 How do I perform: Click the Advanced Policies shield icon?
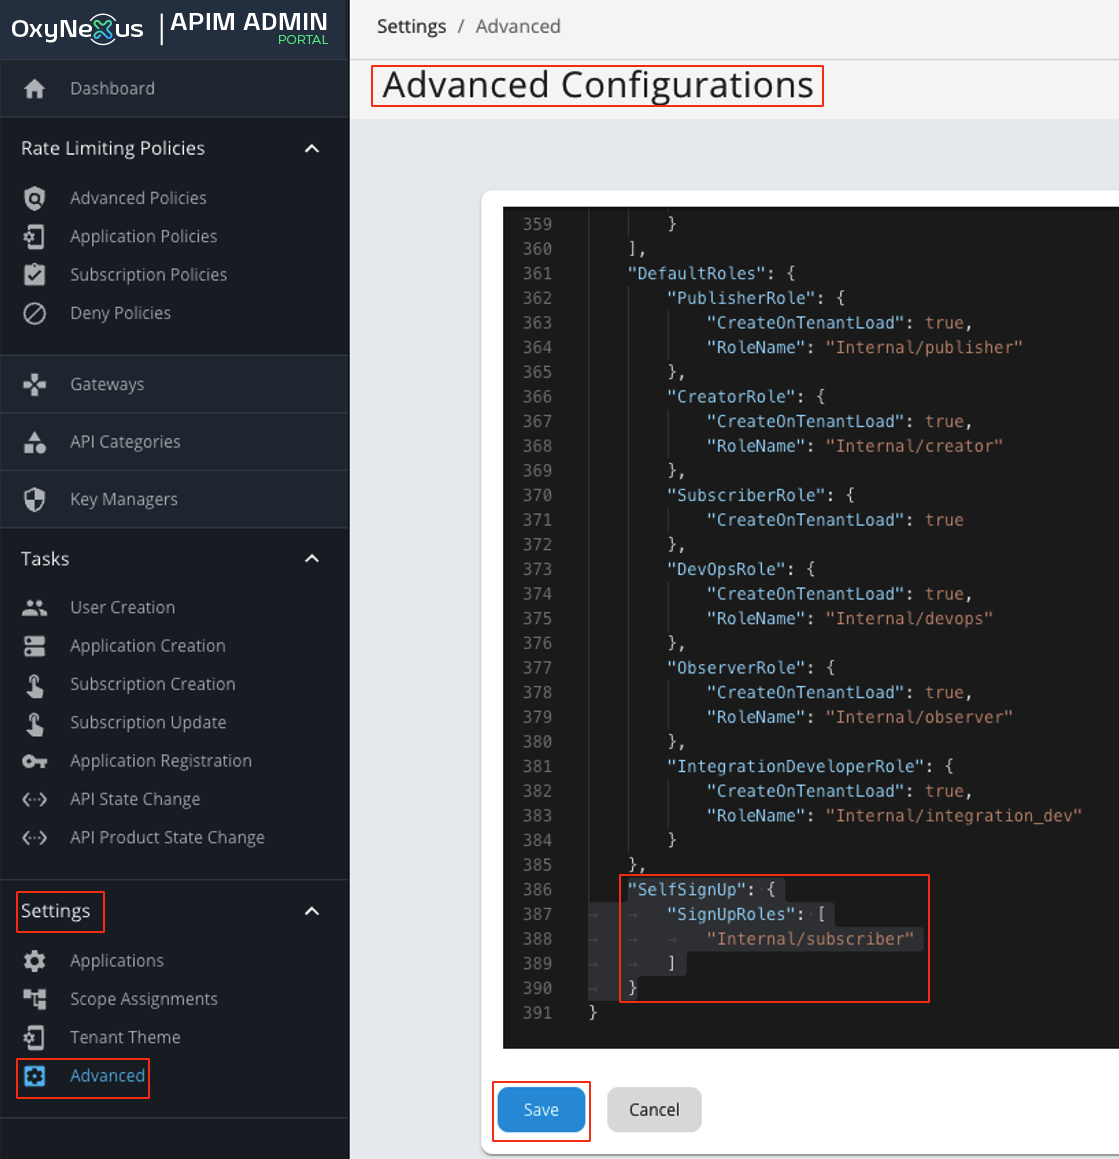tap(34, 198)
